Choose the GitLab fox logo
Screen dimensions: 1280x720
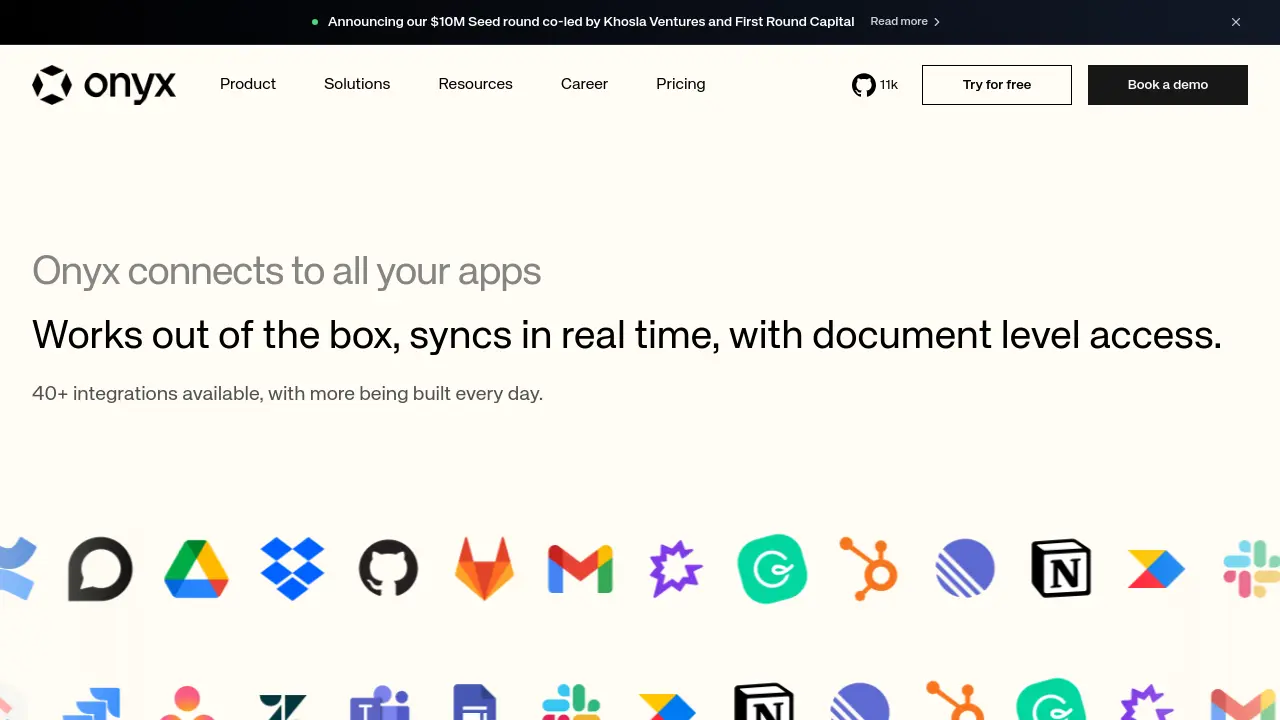[484, 569]
